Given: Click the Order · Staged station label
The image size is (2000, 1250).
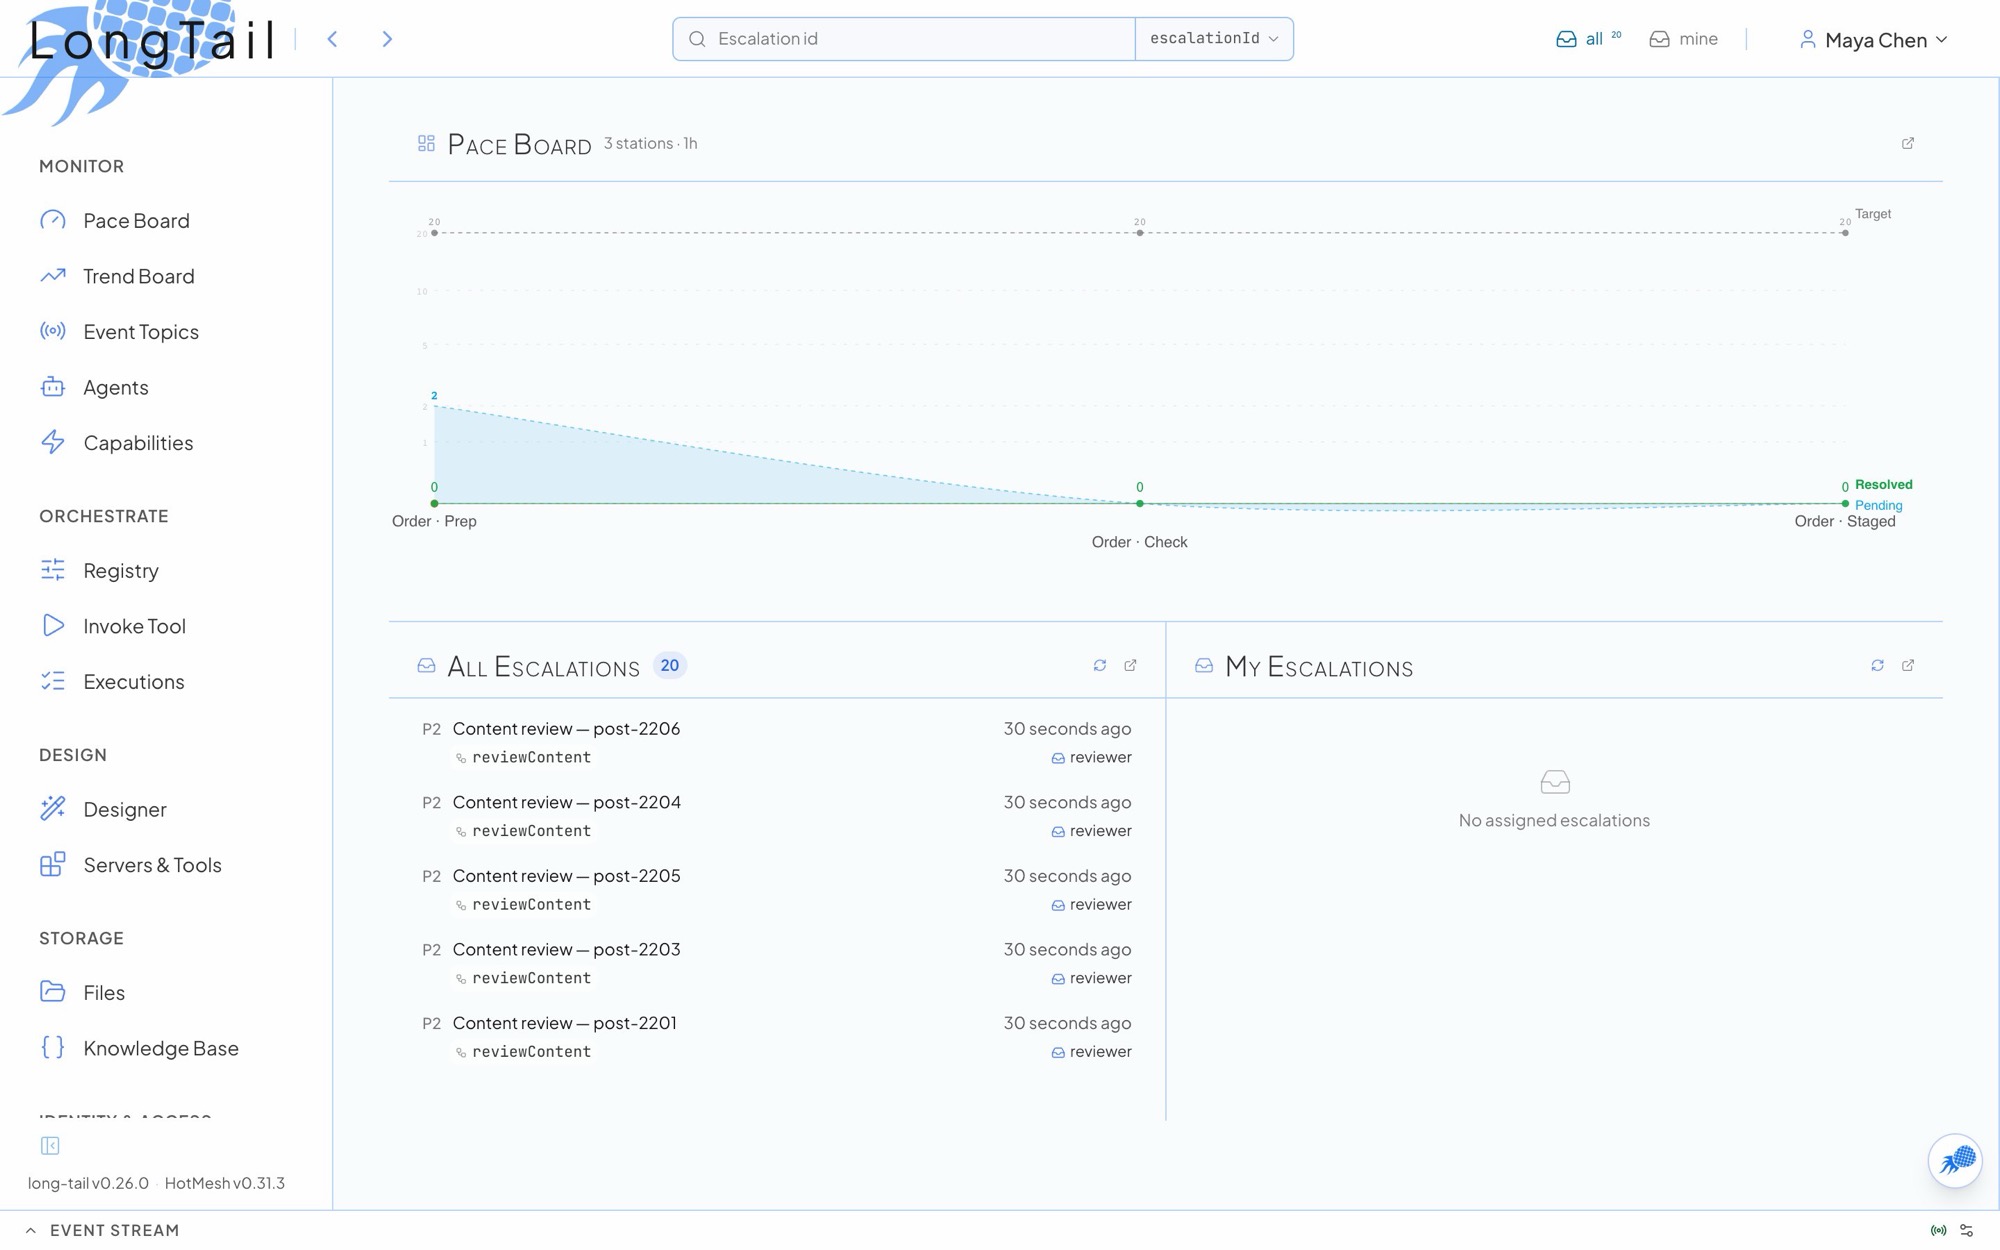Looking at the screenshot, I should click(1844, 521).
